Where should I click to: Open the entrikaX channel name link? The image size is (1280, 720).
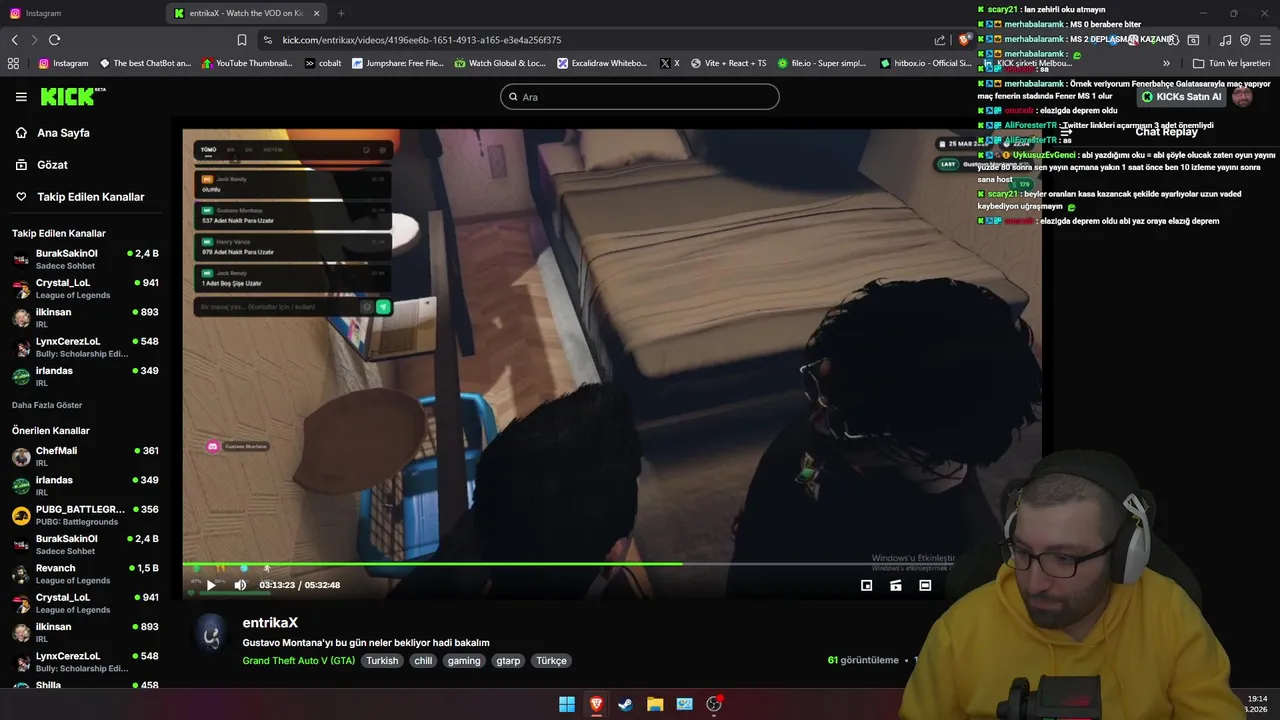[270, 623]
